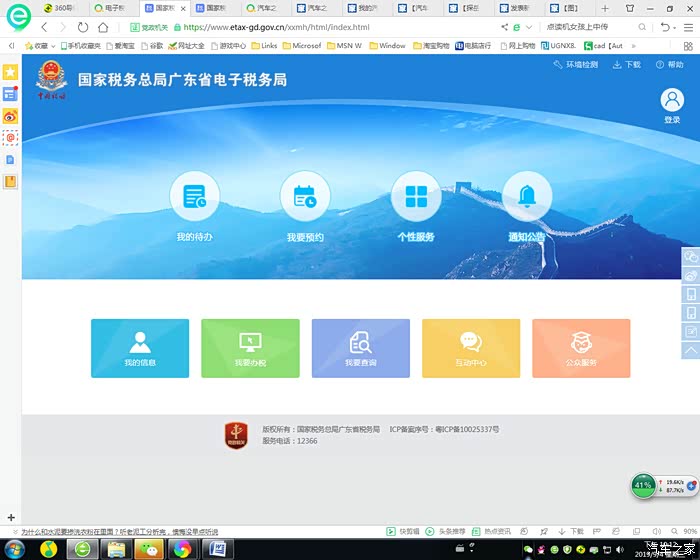Open the 互动中心 yellow tile
This screenshot has height=560, width=700.
pyautogui.click(x=471, y=348)
